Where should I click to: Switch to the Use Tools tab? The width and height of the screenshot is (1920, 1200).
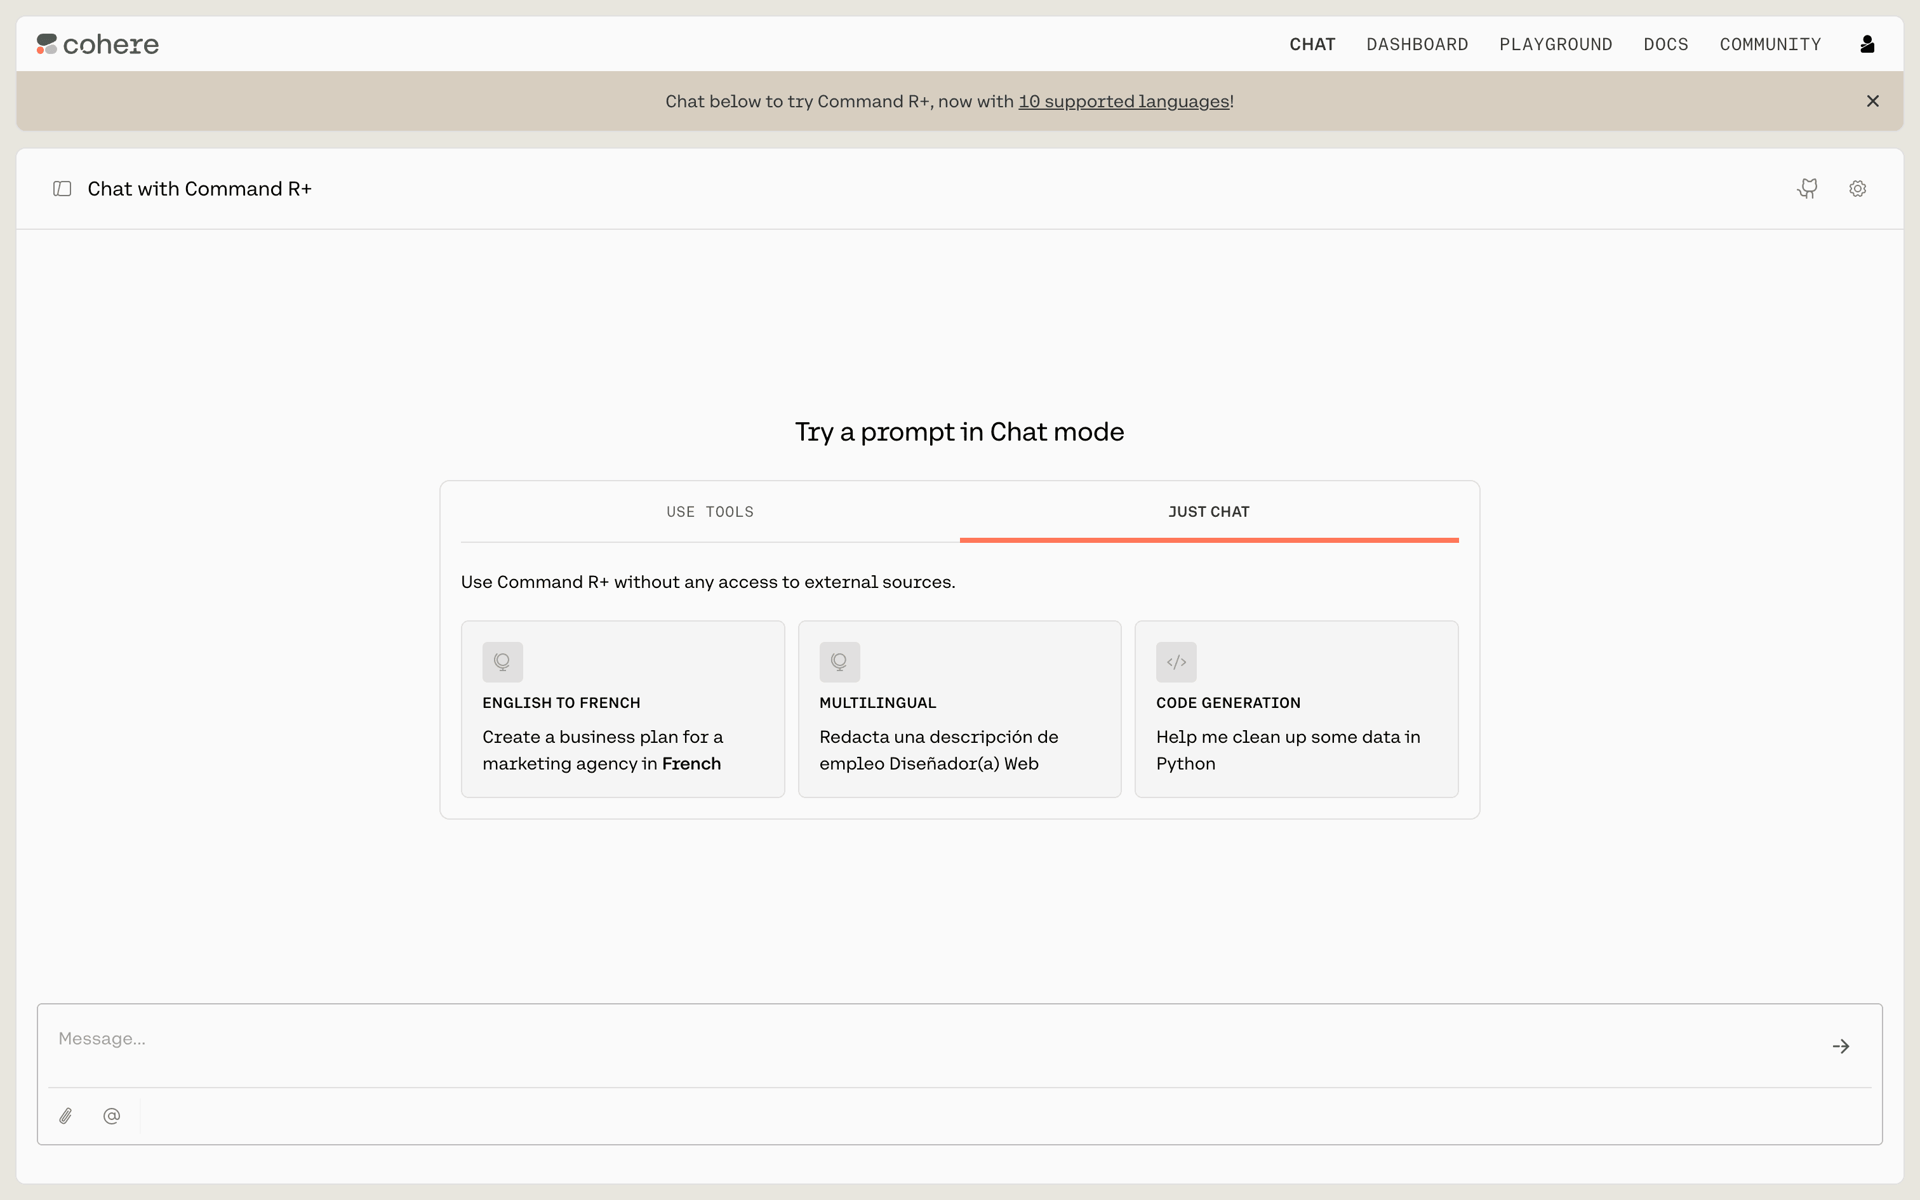710,512
